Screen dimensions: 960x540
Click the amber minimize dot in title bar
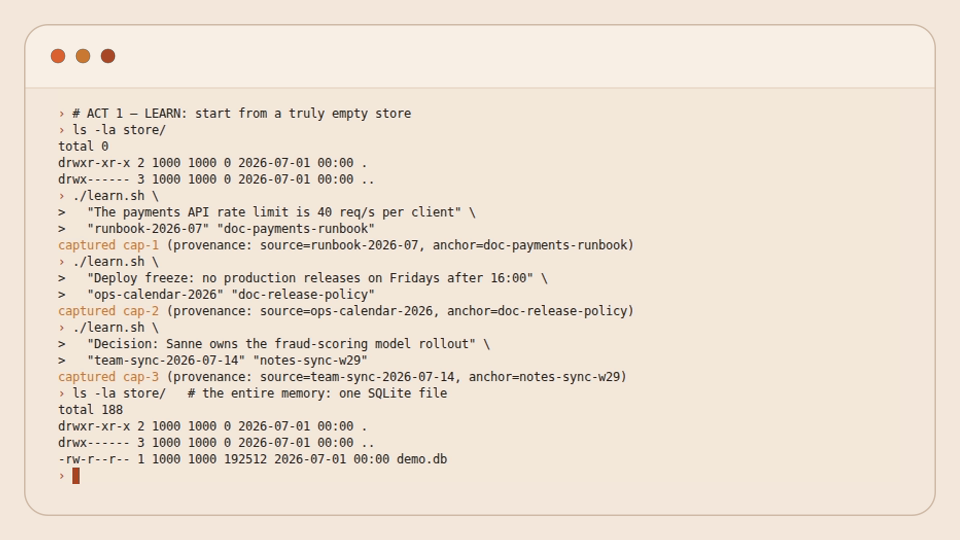83,56
